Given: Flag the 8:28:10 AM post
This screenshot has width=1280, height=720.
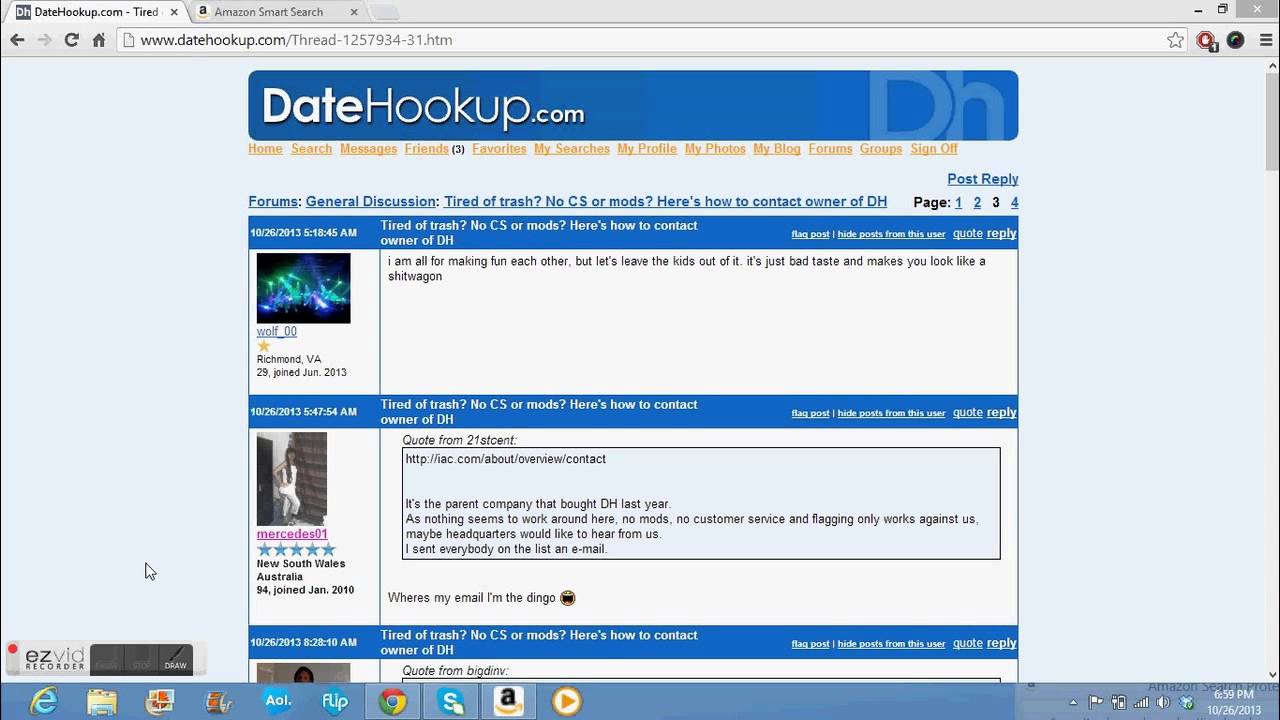Looking at the screenshot, I should pyautogui.click(x=810, y=644).
